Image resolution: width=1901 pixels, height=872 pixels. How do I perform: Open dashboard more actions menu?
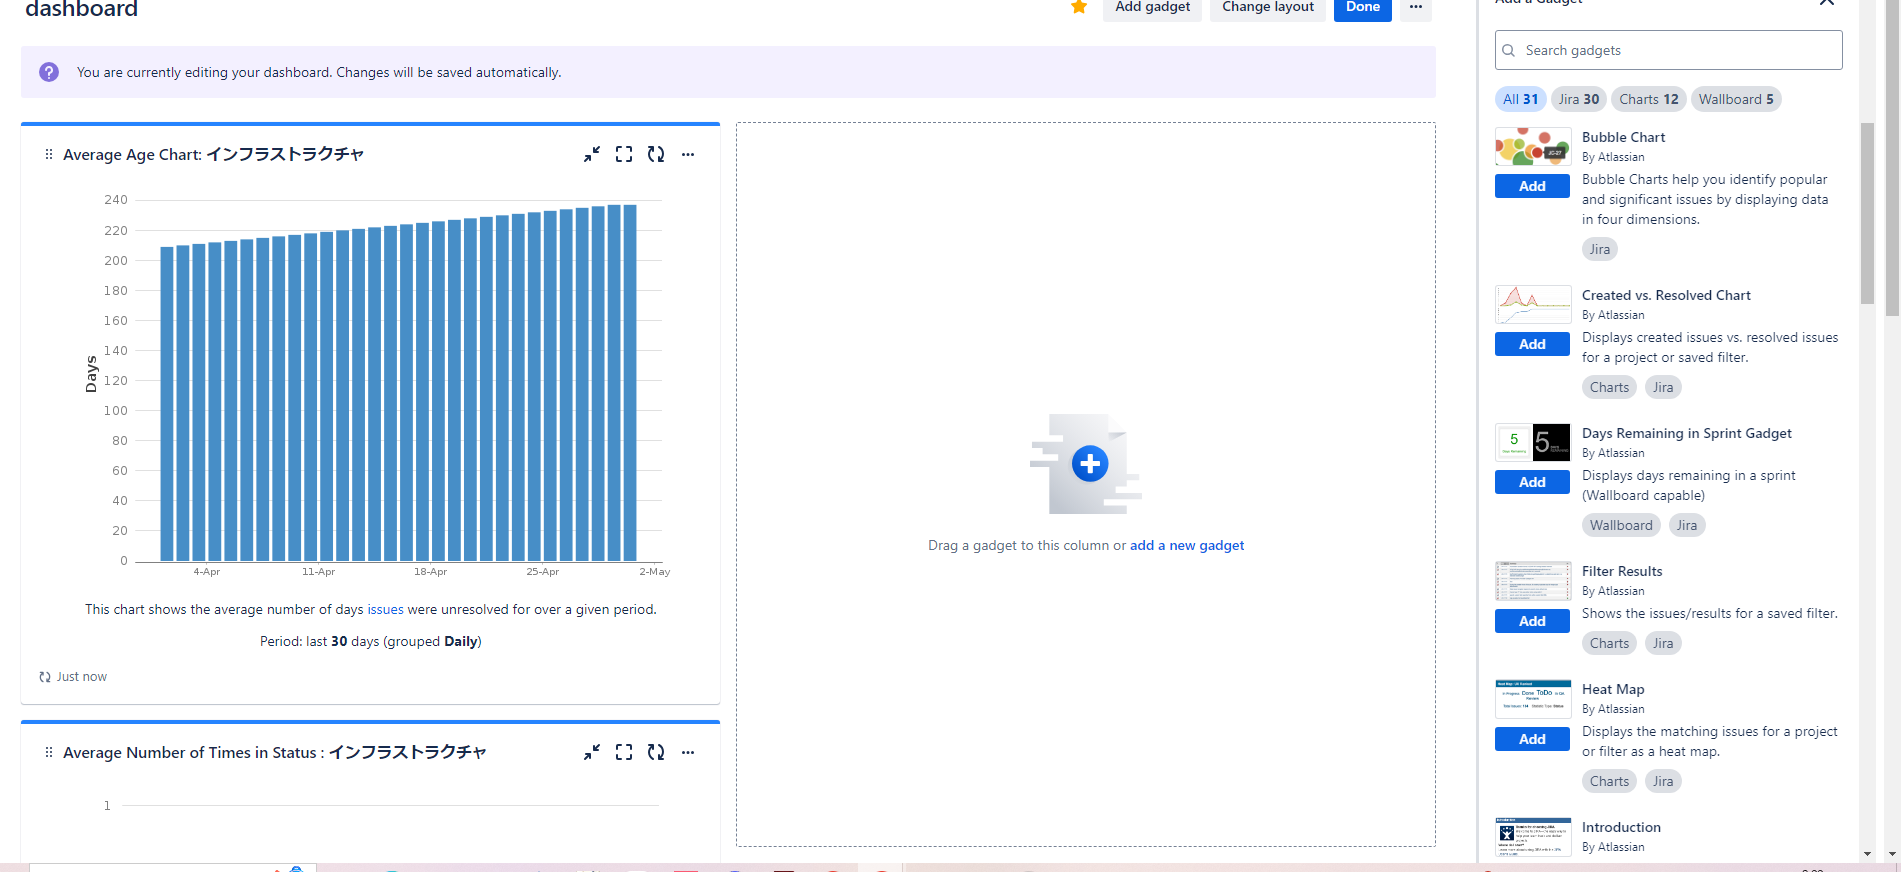coord(1416,7)
